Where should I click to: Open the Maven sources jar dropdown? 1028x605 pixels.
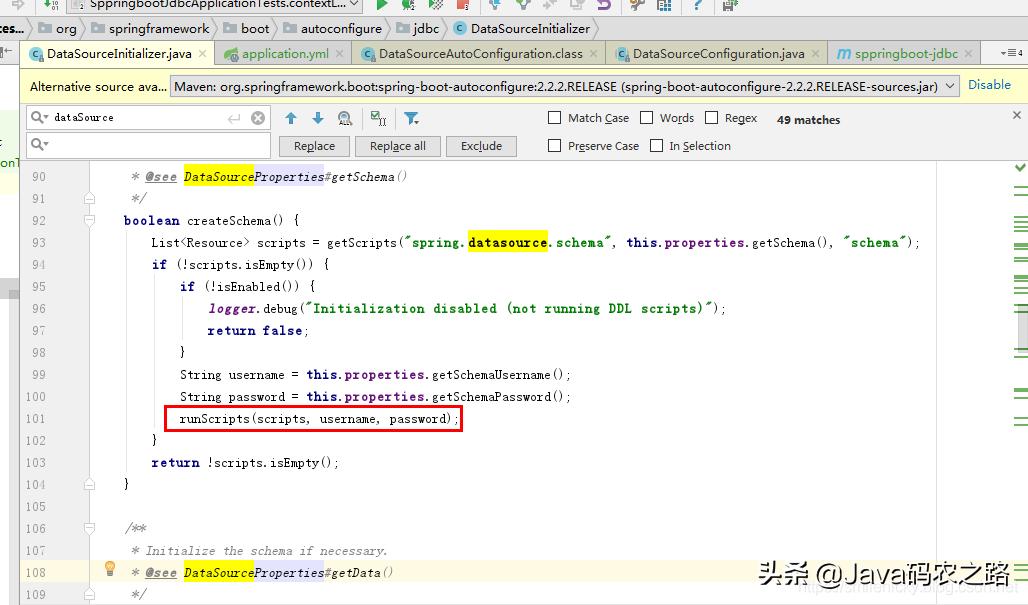949,86
